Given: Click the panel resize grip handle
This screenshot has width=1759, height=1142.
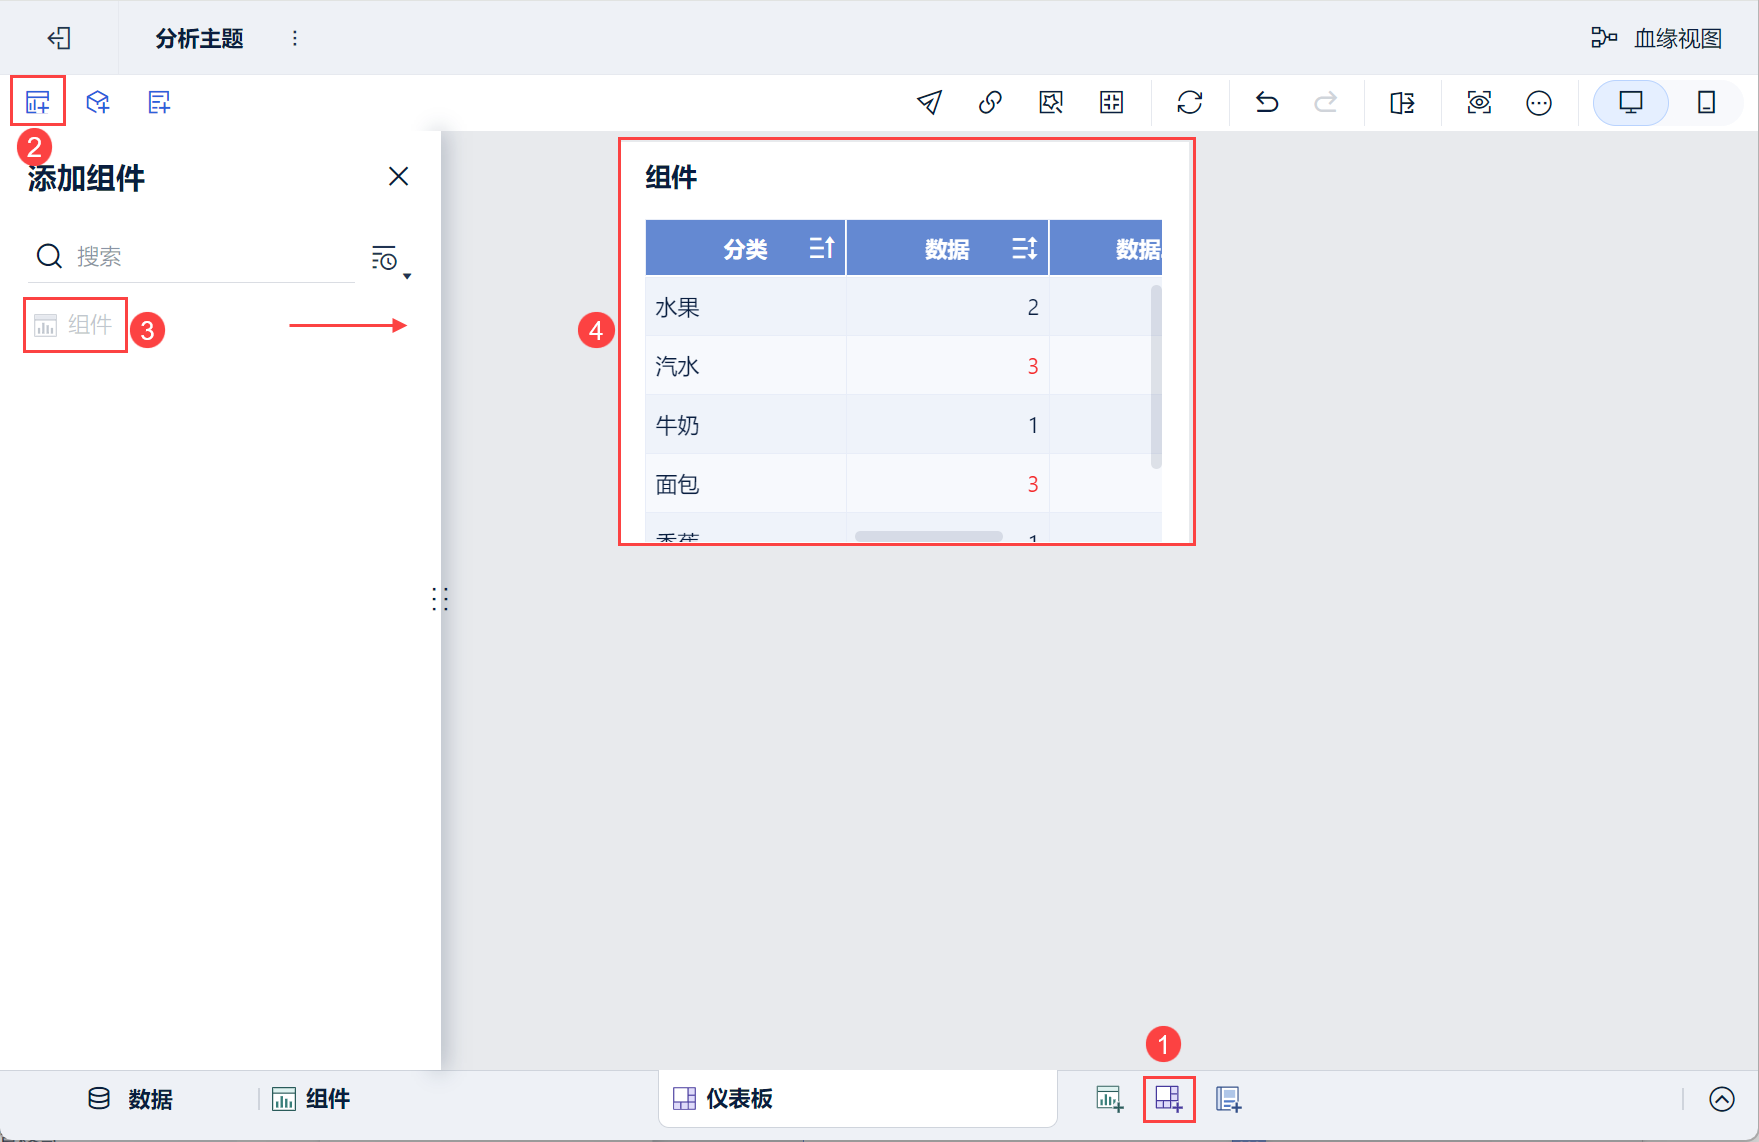Looking at the screenshot, I should click(x=440, y=599).
